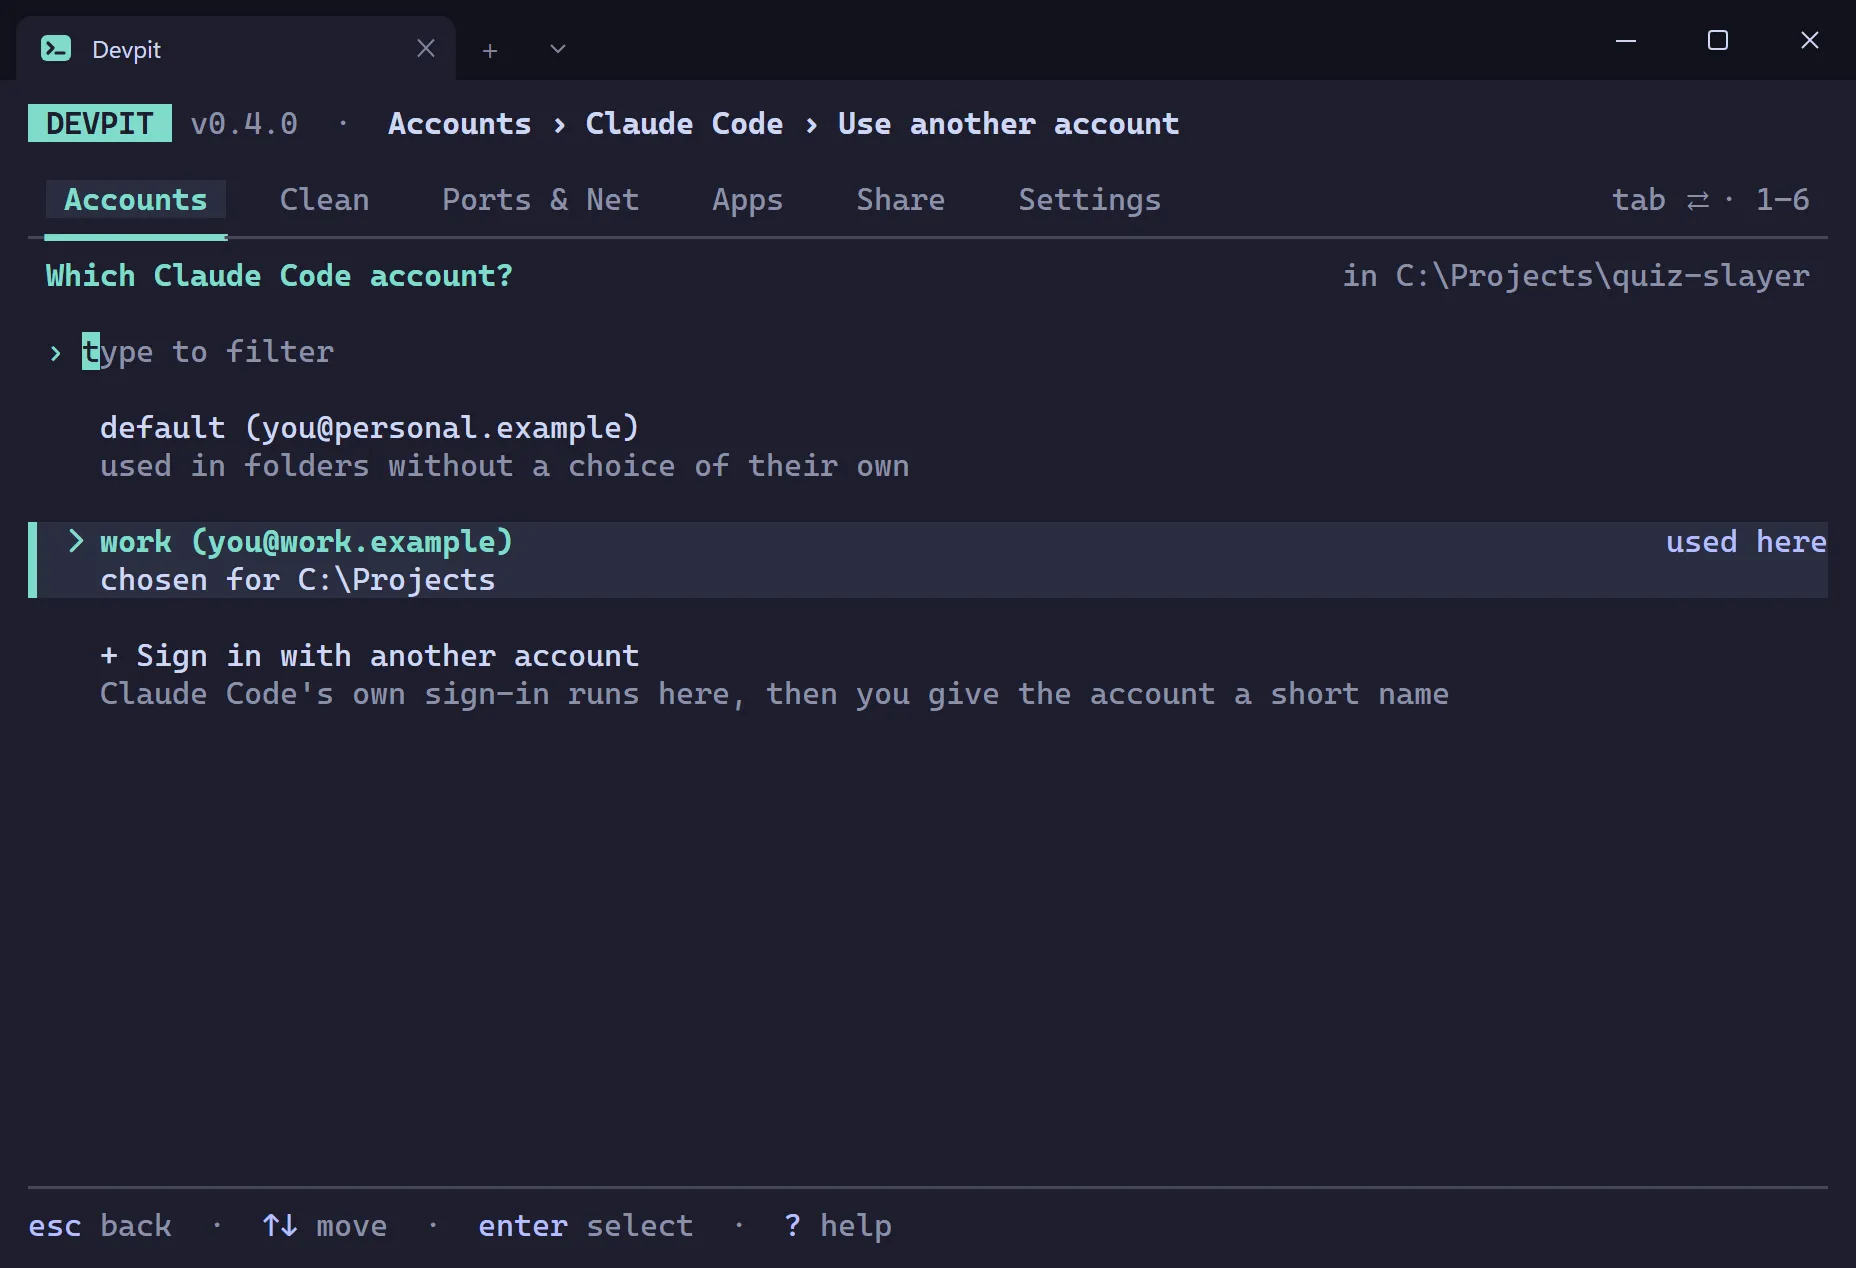Click the up-down arrows move hint
The height and width of the screenshot is (1268, 1856).
(x=324, y=1226)
